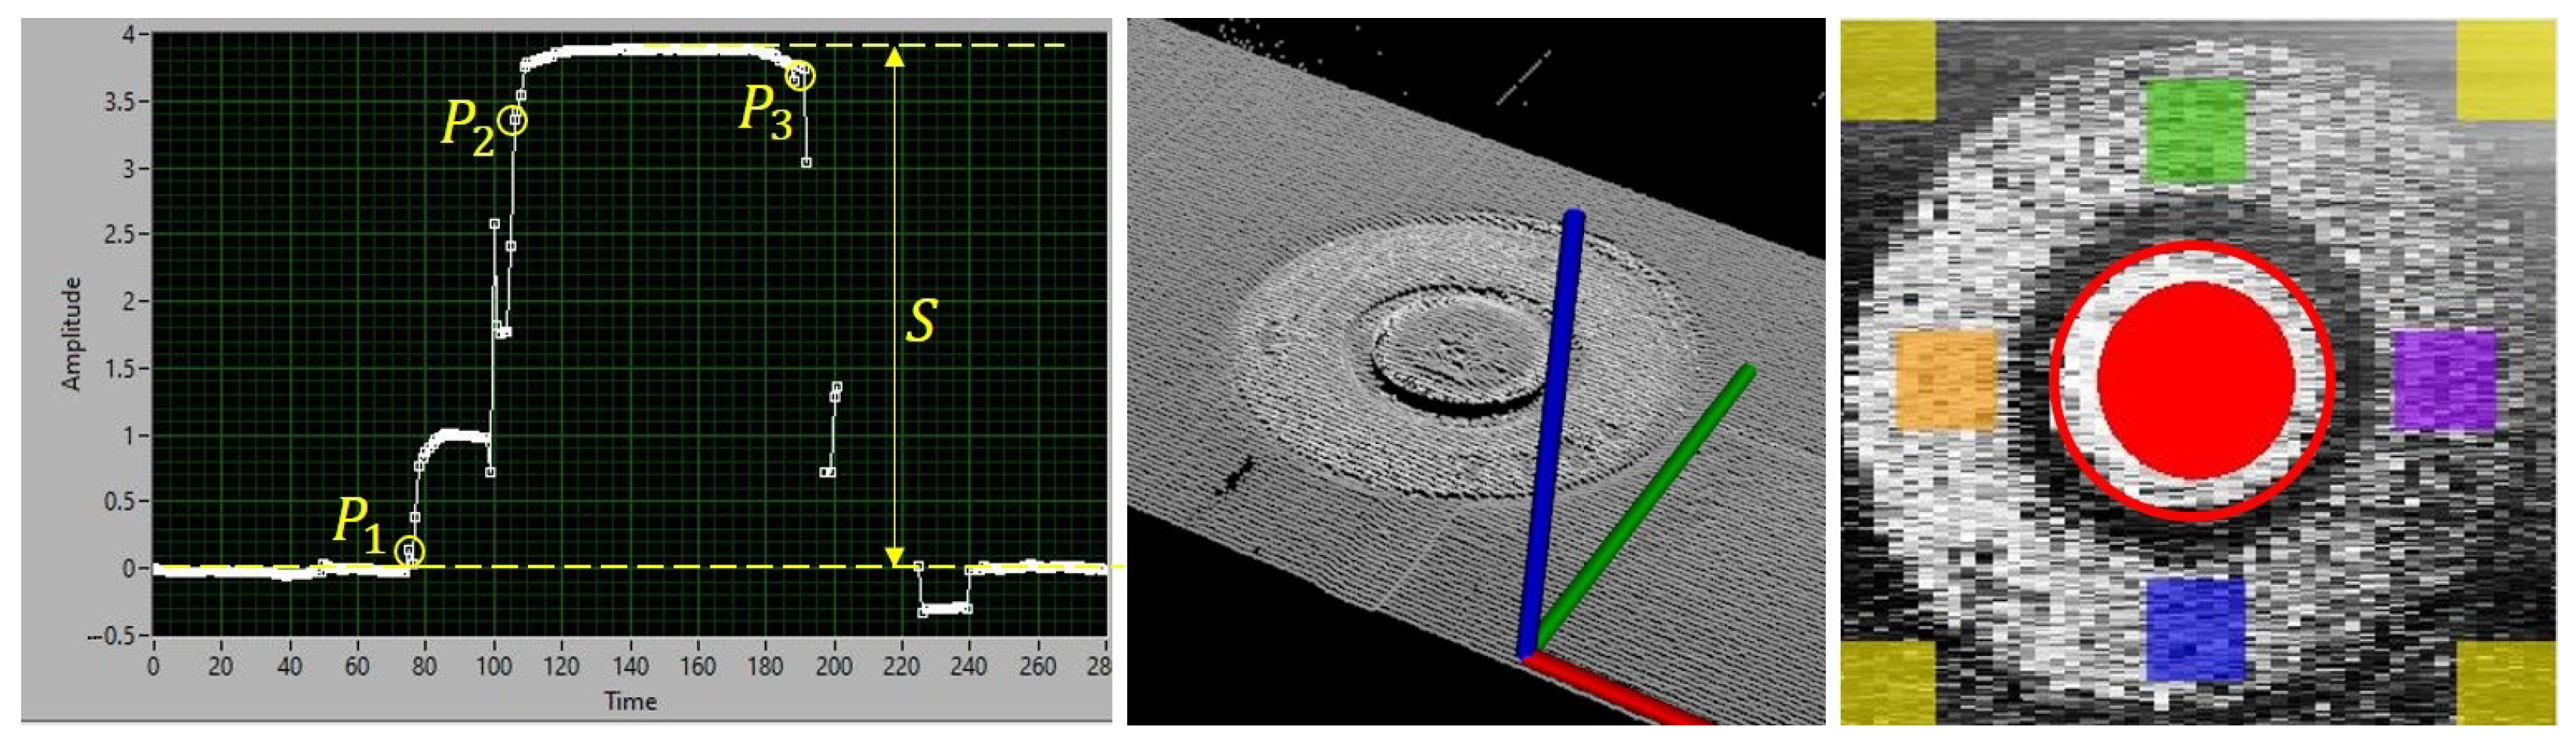Click the Amplitude axis label

[x=70, y=333]
